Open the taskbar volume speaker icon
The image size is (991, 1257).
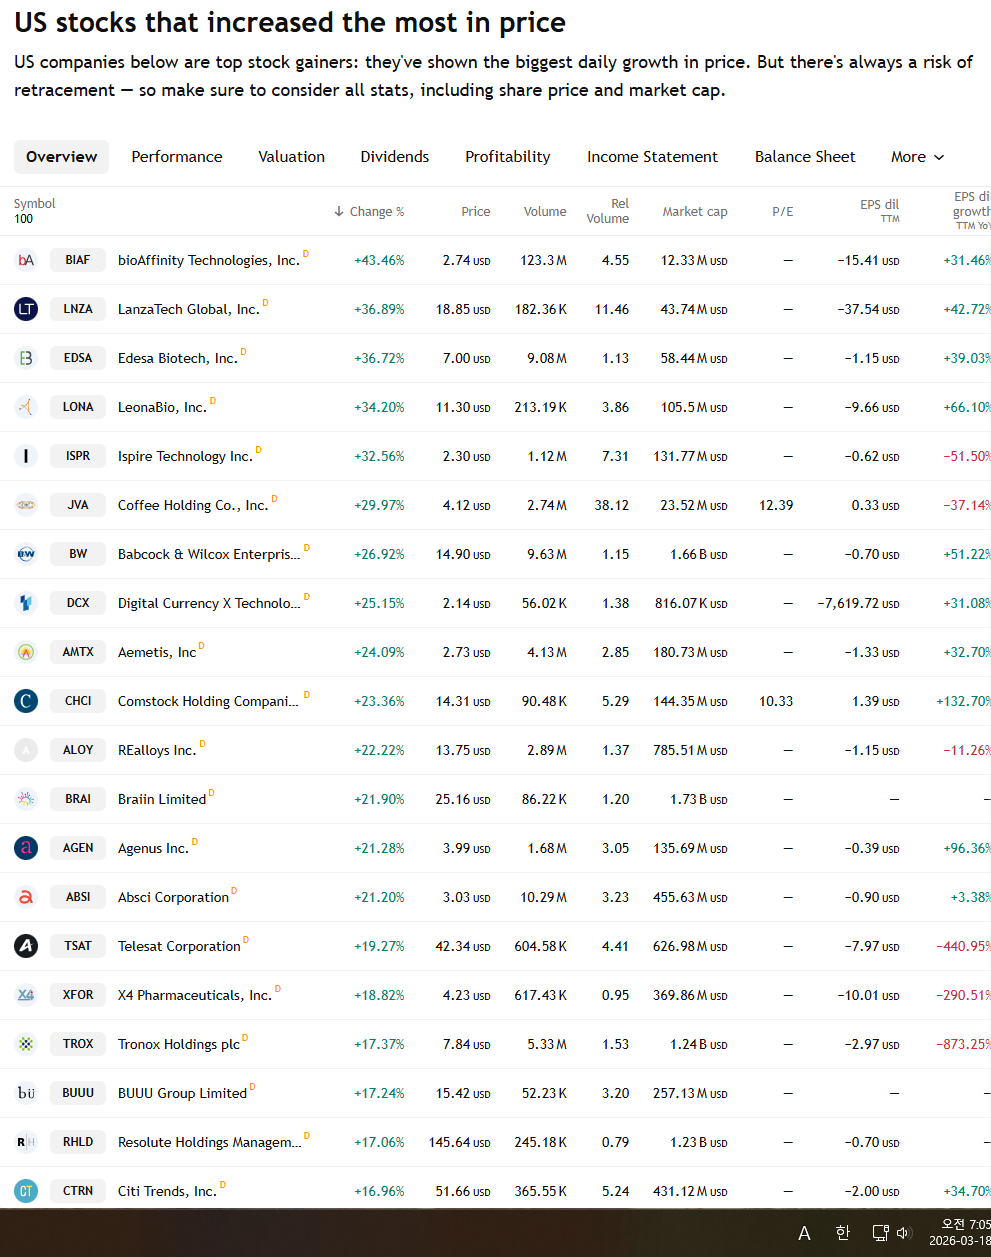(x=904, y=1233)
